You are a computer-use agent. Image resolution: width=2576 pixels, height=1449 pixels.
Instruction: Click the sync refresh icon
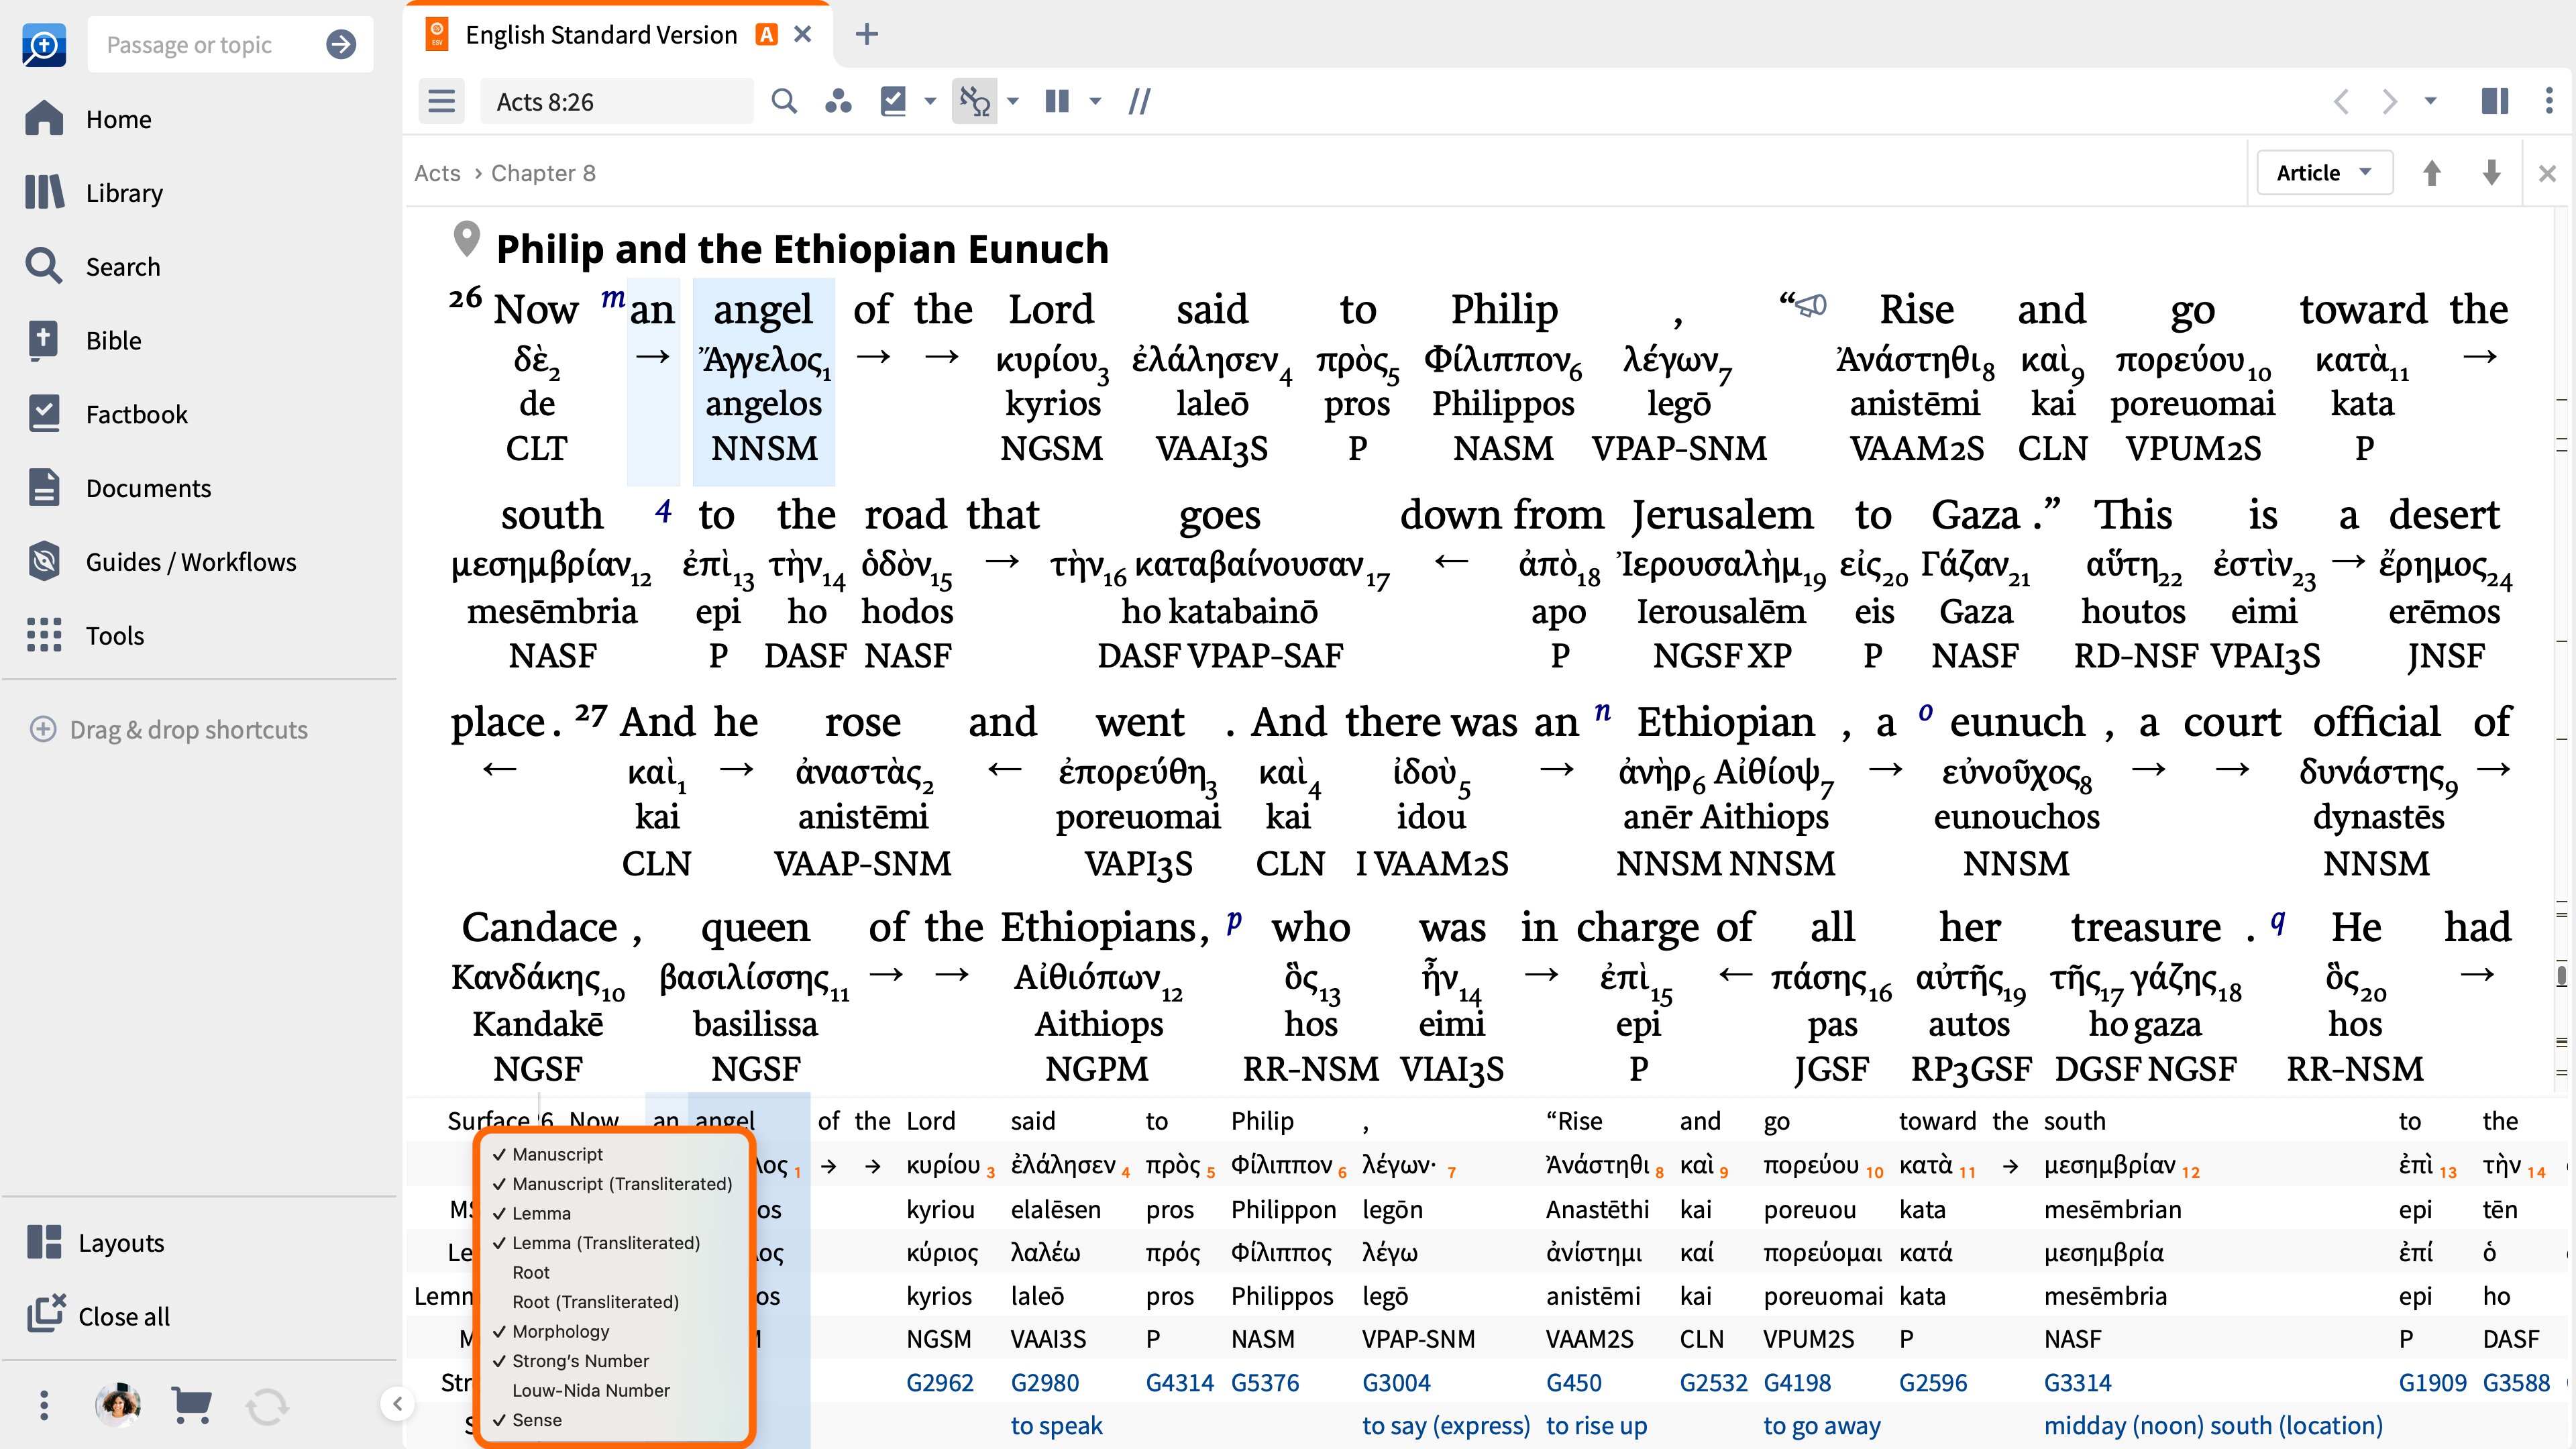(267, 1406)
